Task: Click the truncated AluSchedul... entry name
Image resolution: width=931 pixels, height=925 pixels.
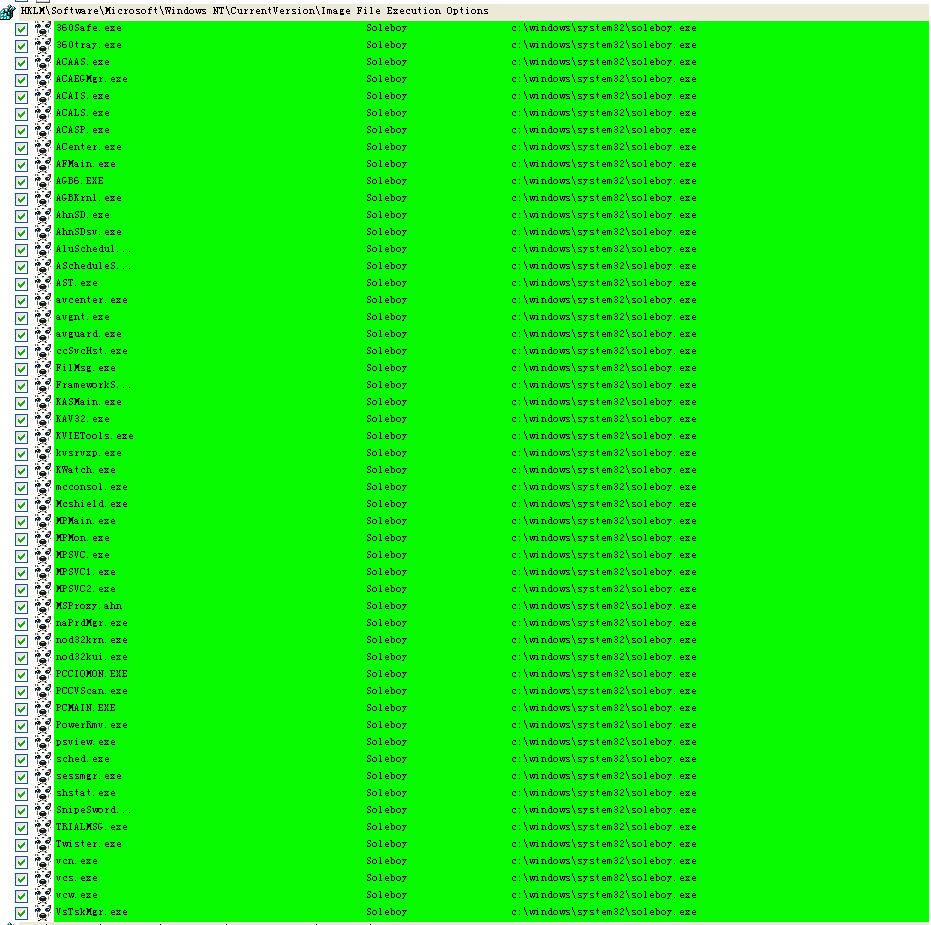Action: point(93,249)
